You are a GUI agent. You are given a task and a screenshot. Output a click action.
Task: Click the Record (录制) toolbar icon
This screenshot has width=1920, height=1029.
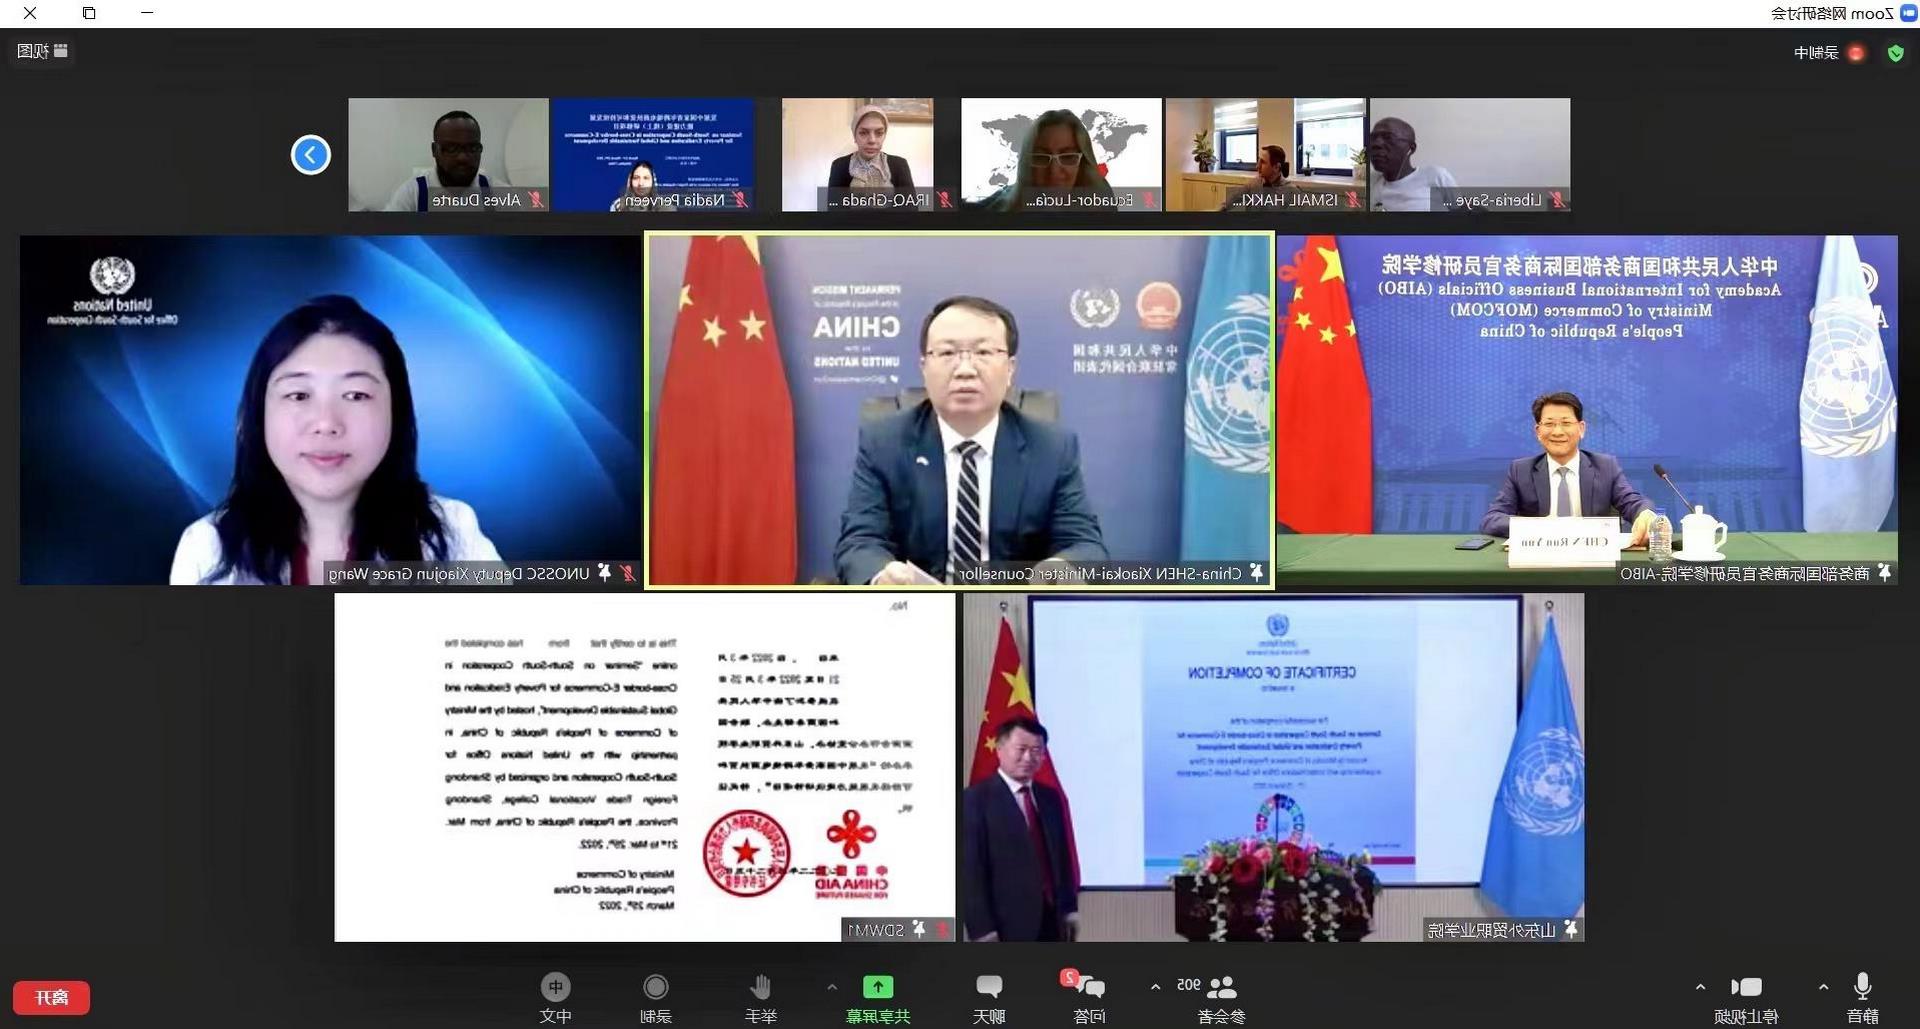click(656, 987)
